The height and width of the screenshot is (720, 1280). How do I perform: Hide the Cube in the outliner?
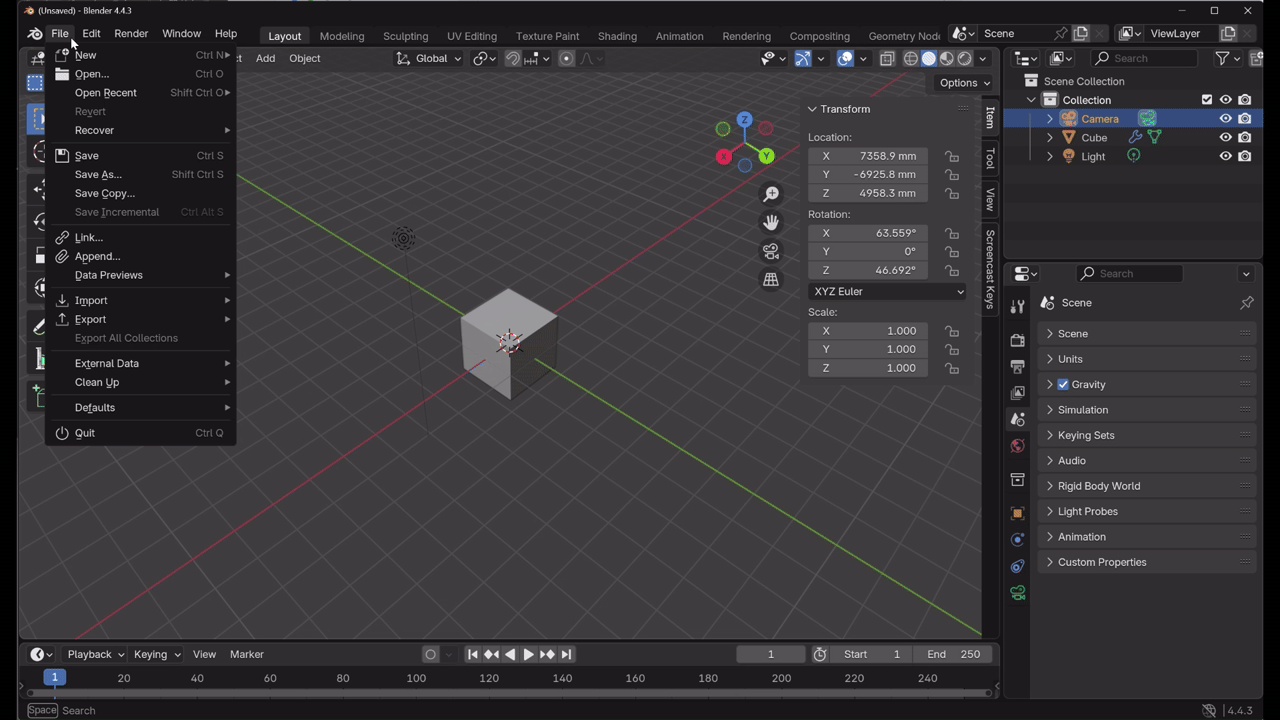[1225, 138]
